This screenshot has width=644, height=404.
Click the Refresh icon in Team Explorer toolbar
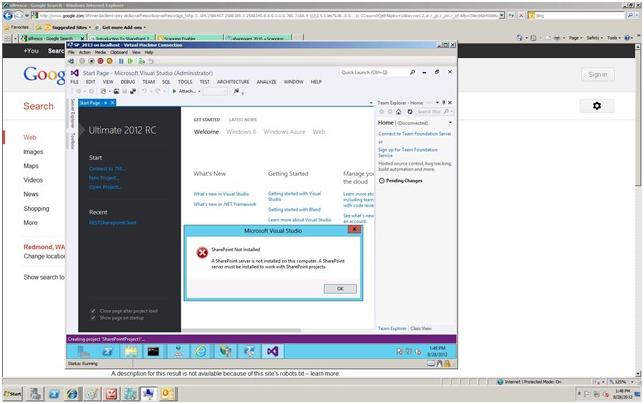409,112
